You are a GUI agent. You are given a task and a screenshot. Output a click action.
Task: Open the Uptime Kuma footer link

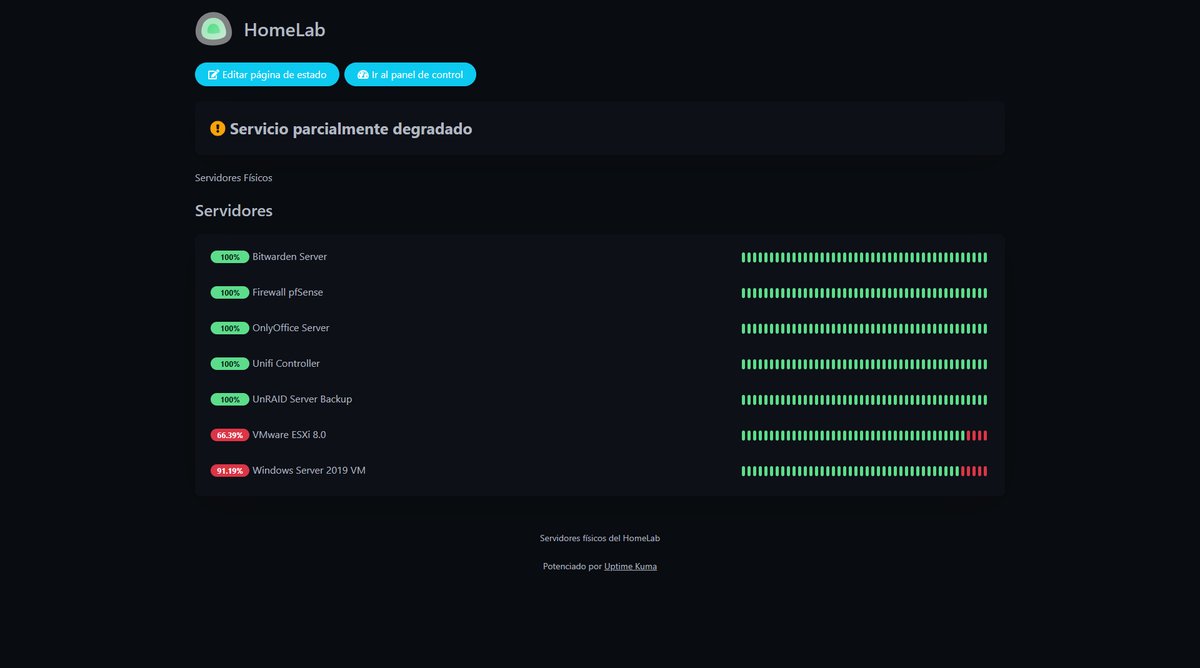click(630, 566)
